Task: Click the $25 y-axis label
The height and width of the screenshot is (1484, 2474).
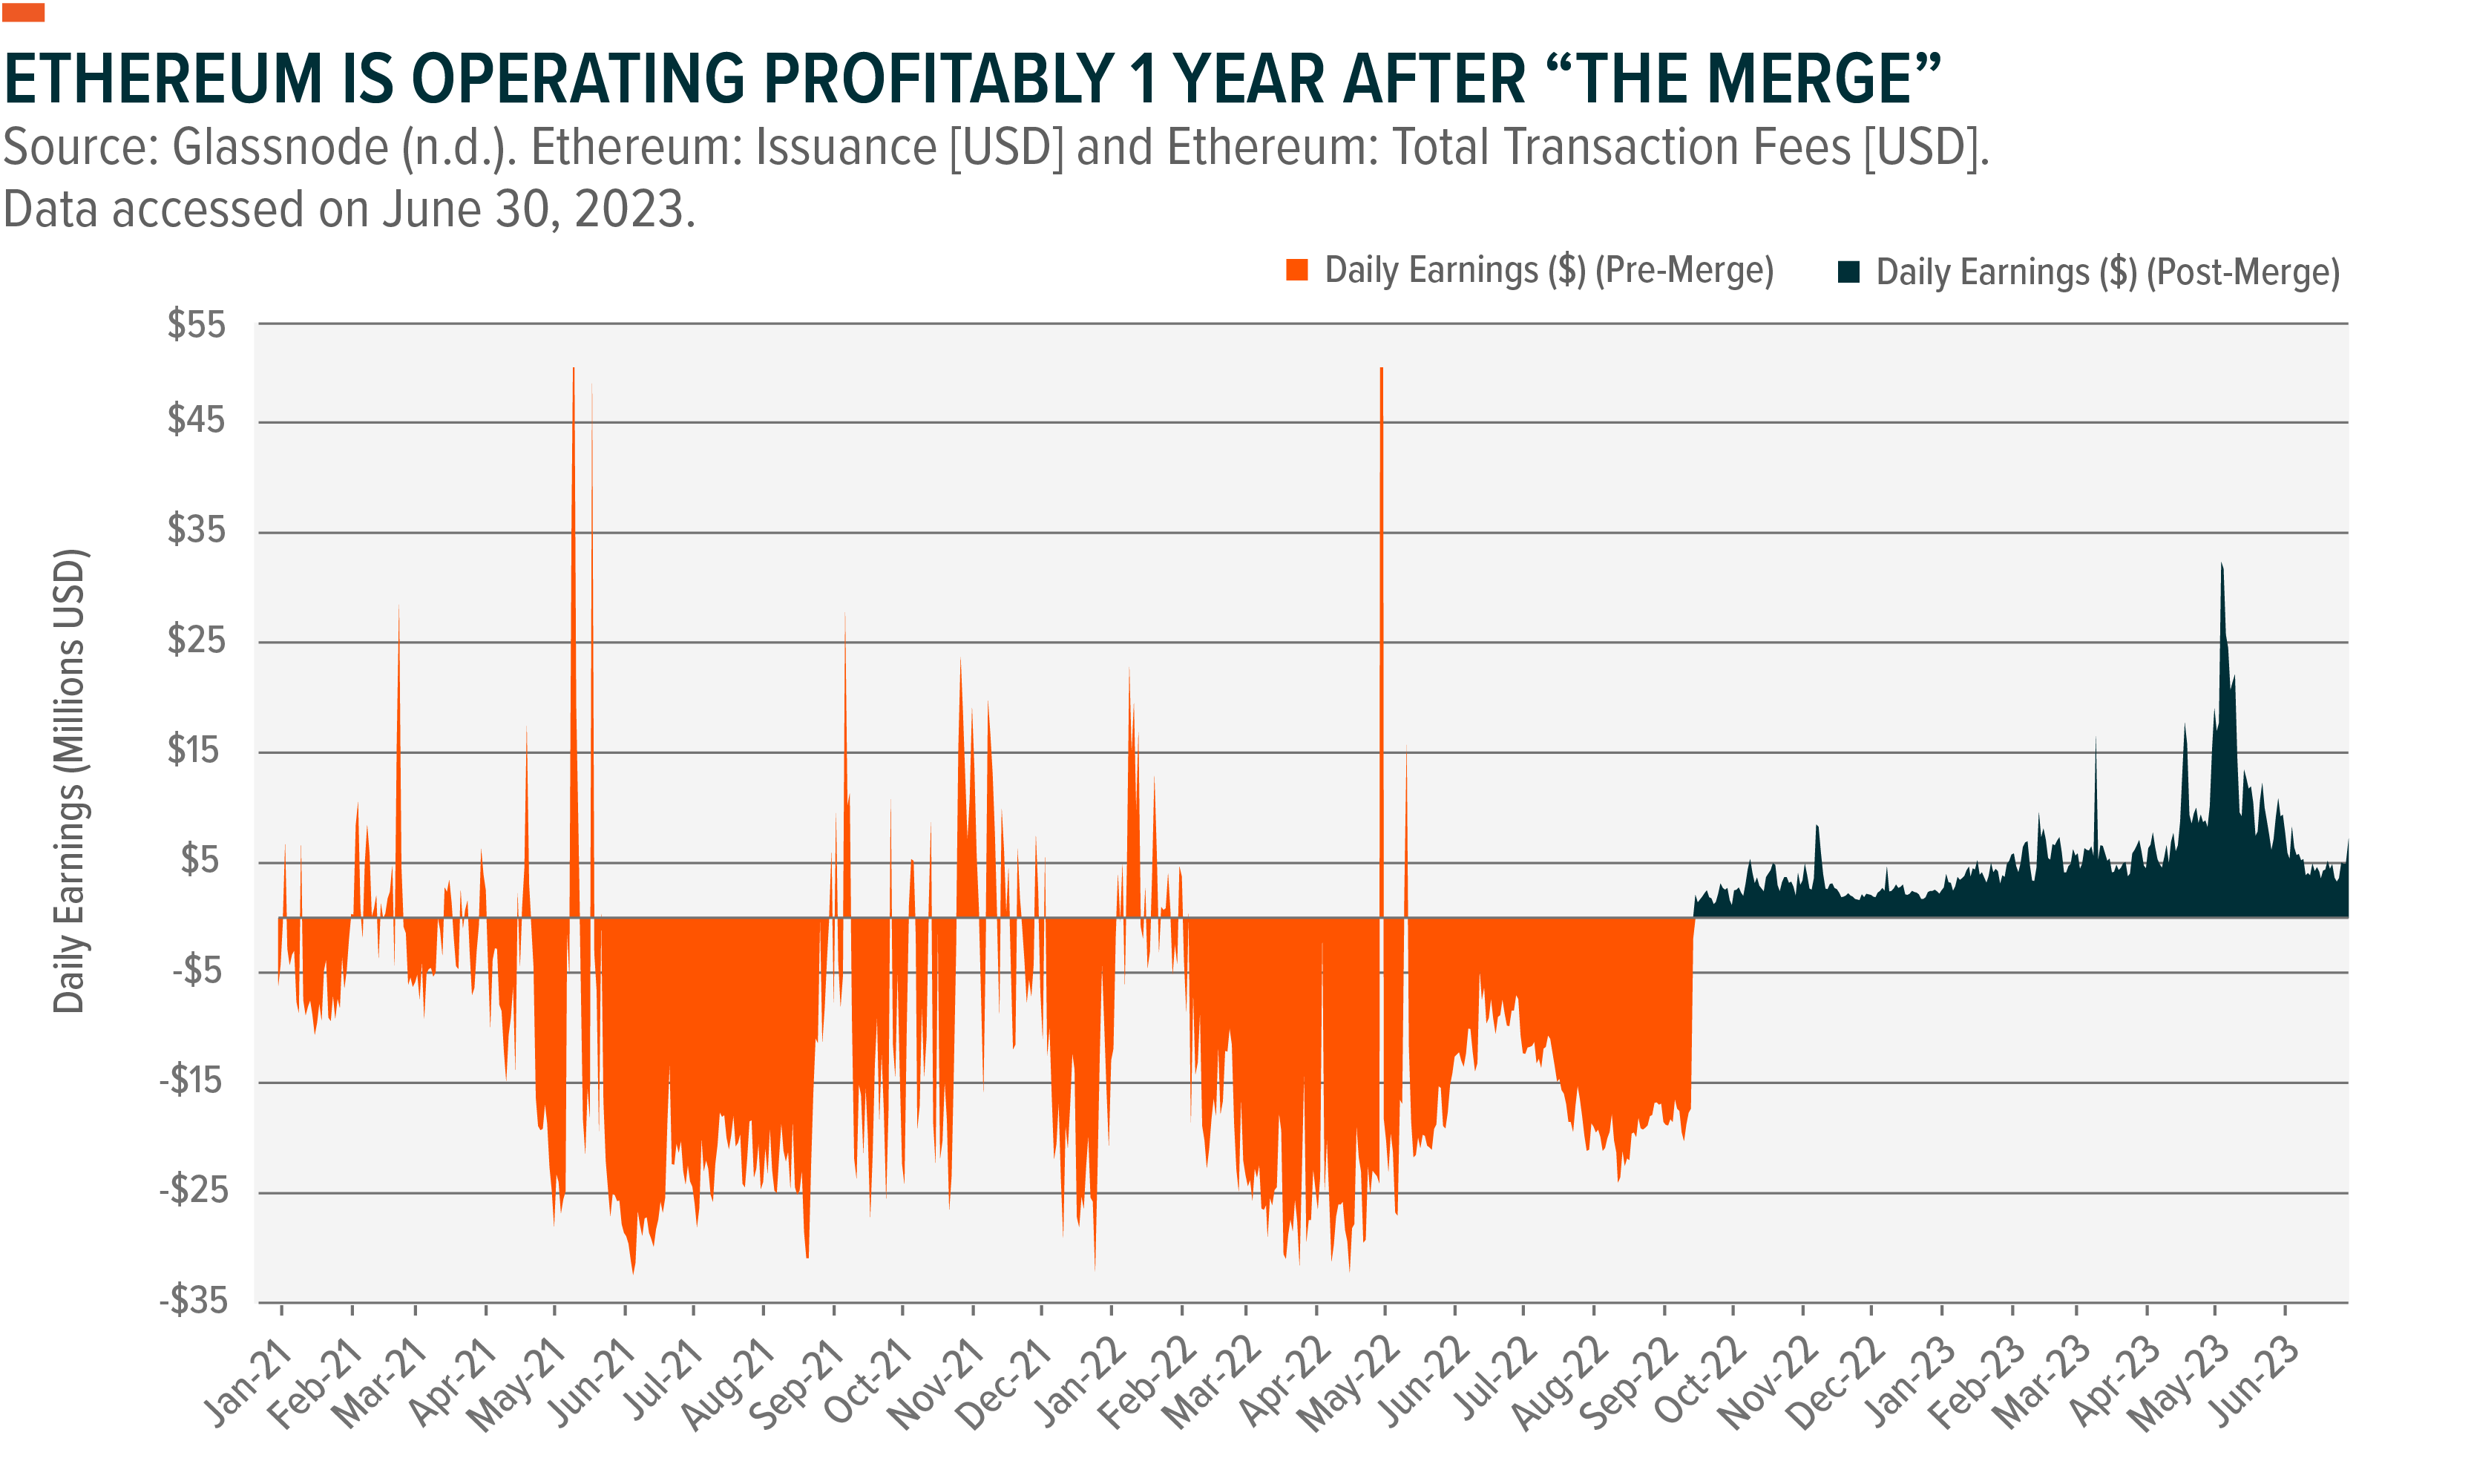Action: tap(197, 639)
